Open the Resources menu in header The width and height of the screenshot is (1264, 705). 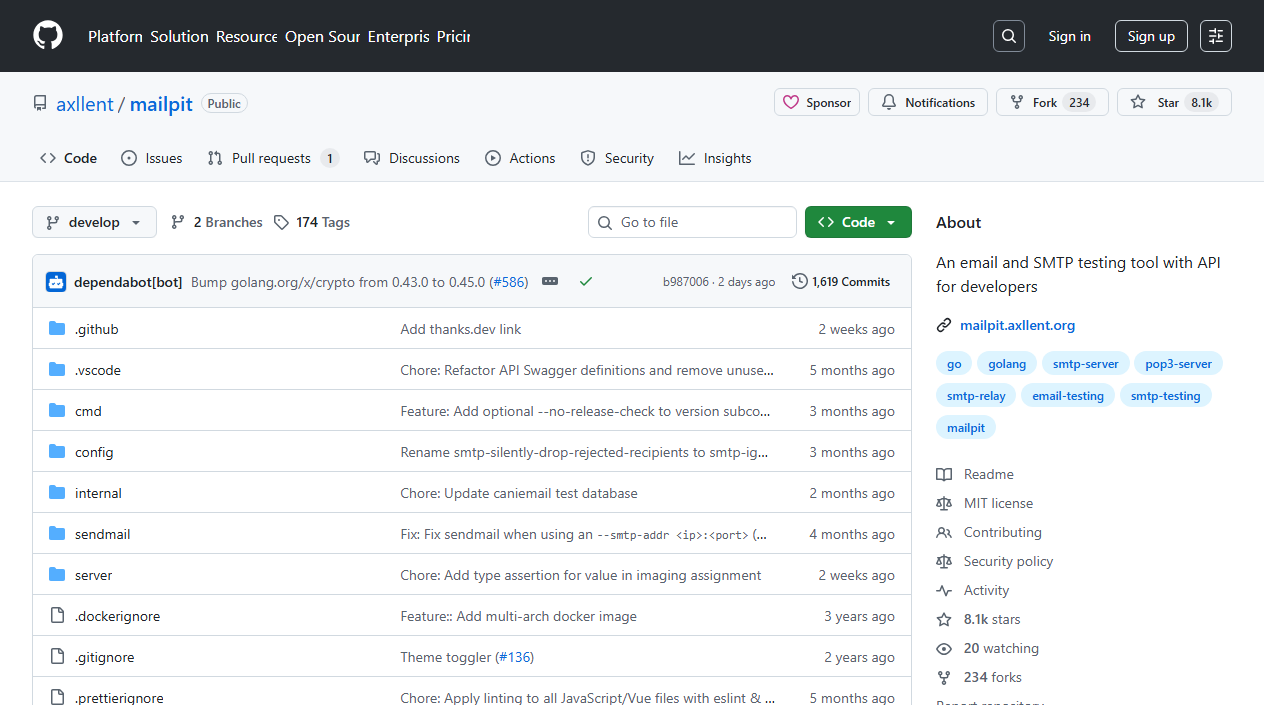pos(247,36)
